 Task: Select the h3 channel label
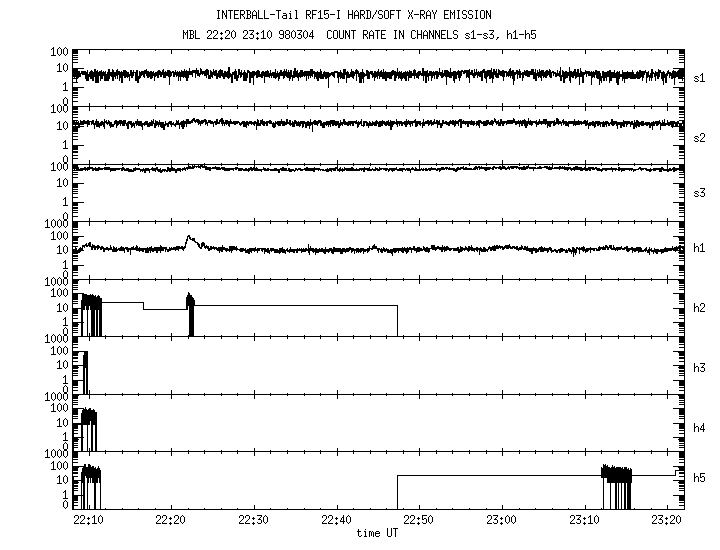click(700, 368)
